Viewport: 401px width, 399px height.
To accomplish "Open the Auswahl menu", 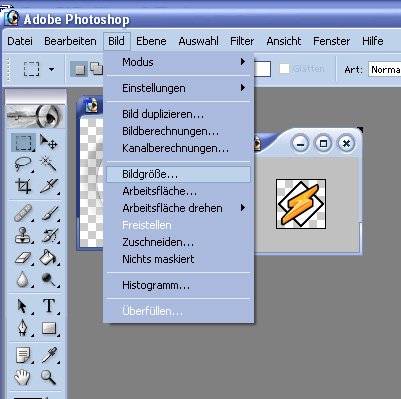I will click(x=198, y=41).
